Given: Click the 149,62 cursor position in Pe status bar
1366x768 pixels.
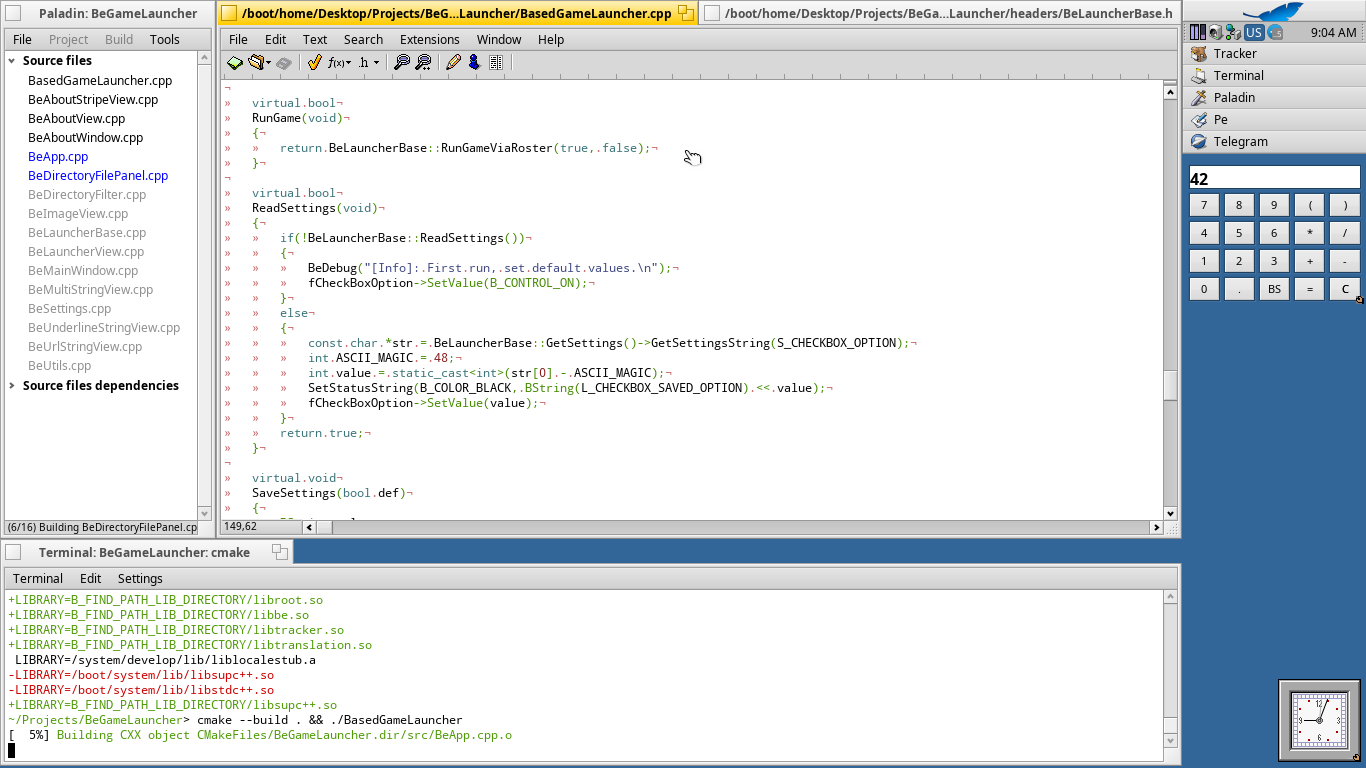Looking at the screenshot, I should click(240, 526).
